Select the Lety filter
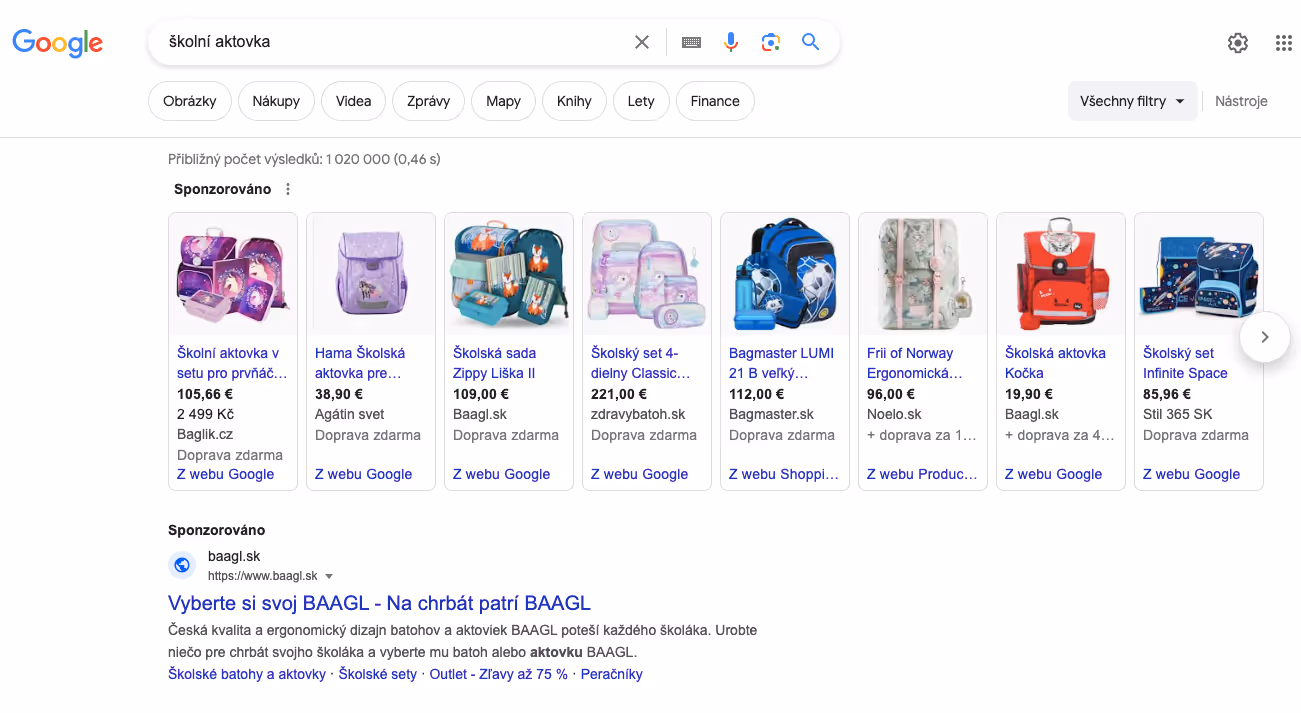This screenshot has height=713, width=1301. pyautogui.click(x=641, y=101)
